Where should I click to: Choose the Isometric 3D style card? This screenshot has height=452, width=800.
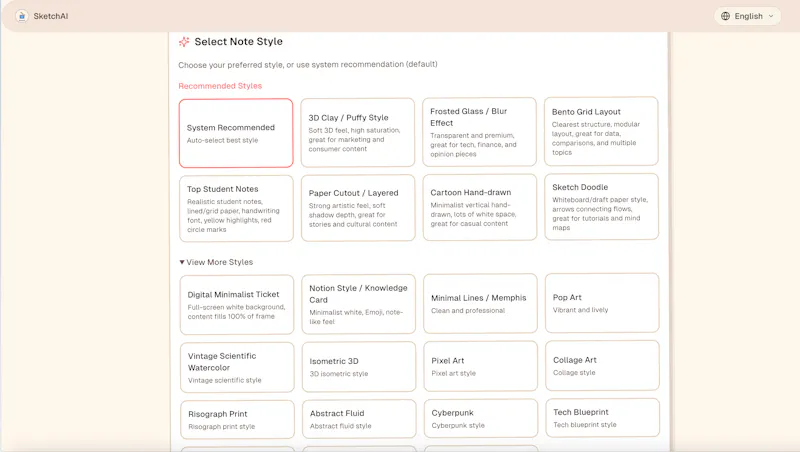[359, 367]
